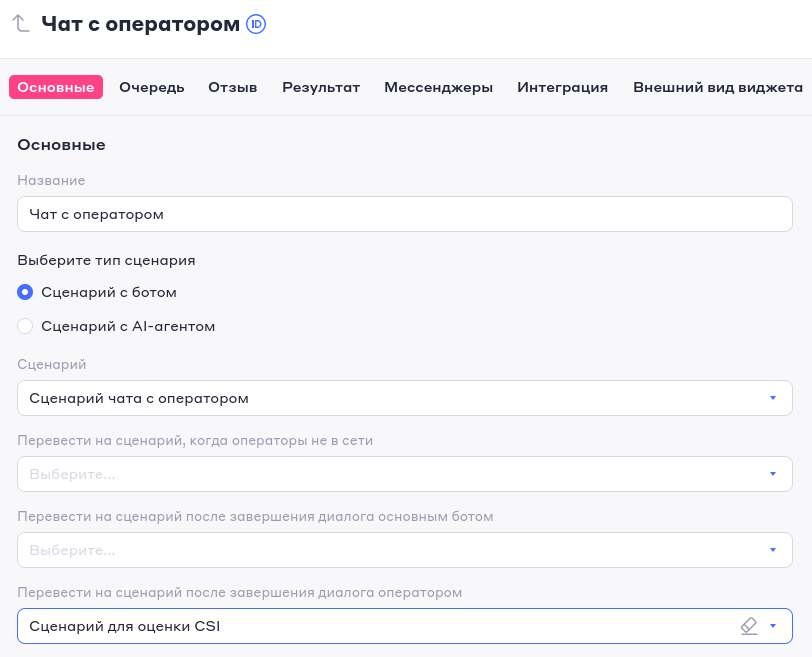This screenshot has width=812, height=657.
Task: Click the Название input field
Action: pyautogui.click(x=405, y=214)
